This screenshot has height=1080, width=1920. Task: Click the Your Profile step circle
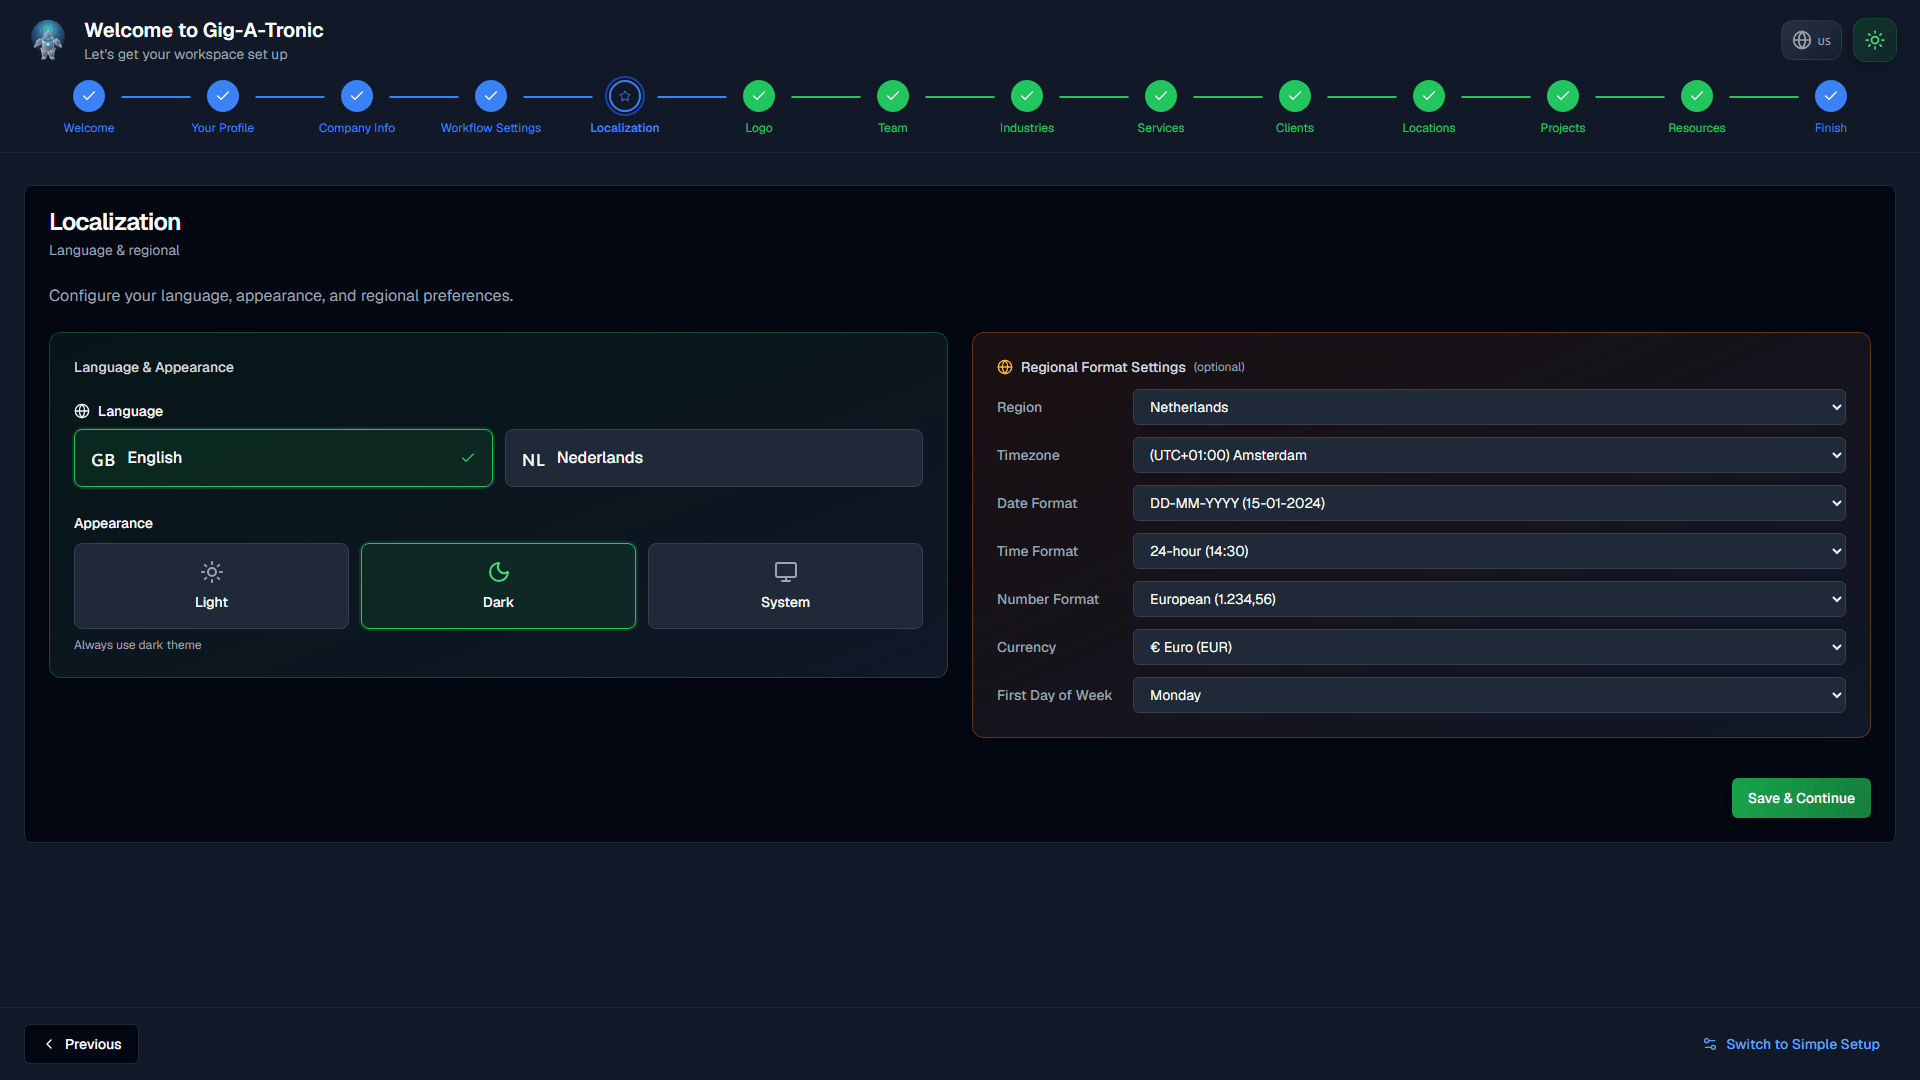(x=223, y=96)
